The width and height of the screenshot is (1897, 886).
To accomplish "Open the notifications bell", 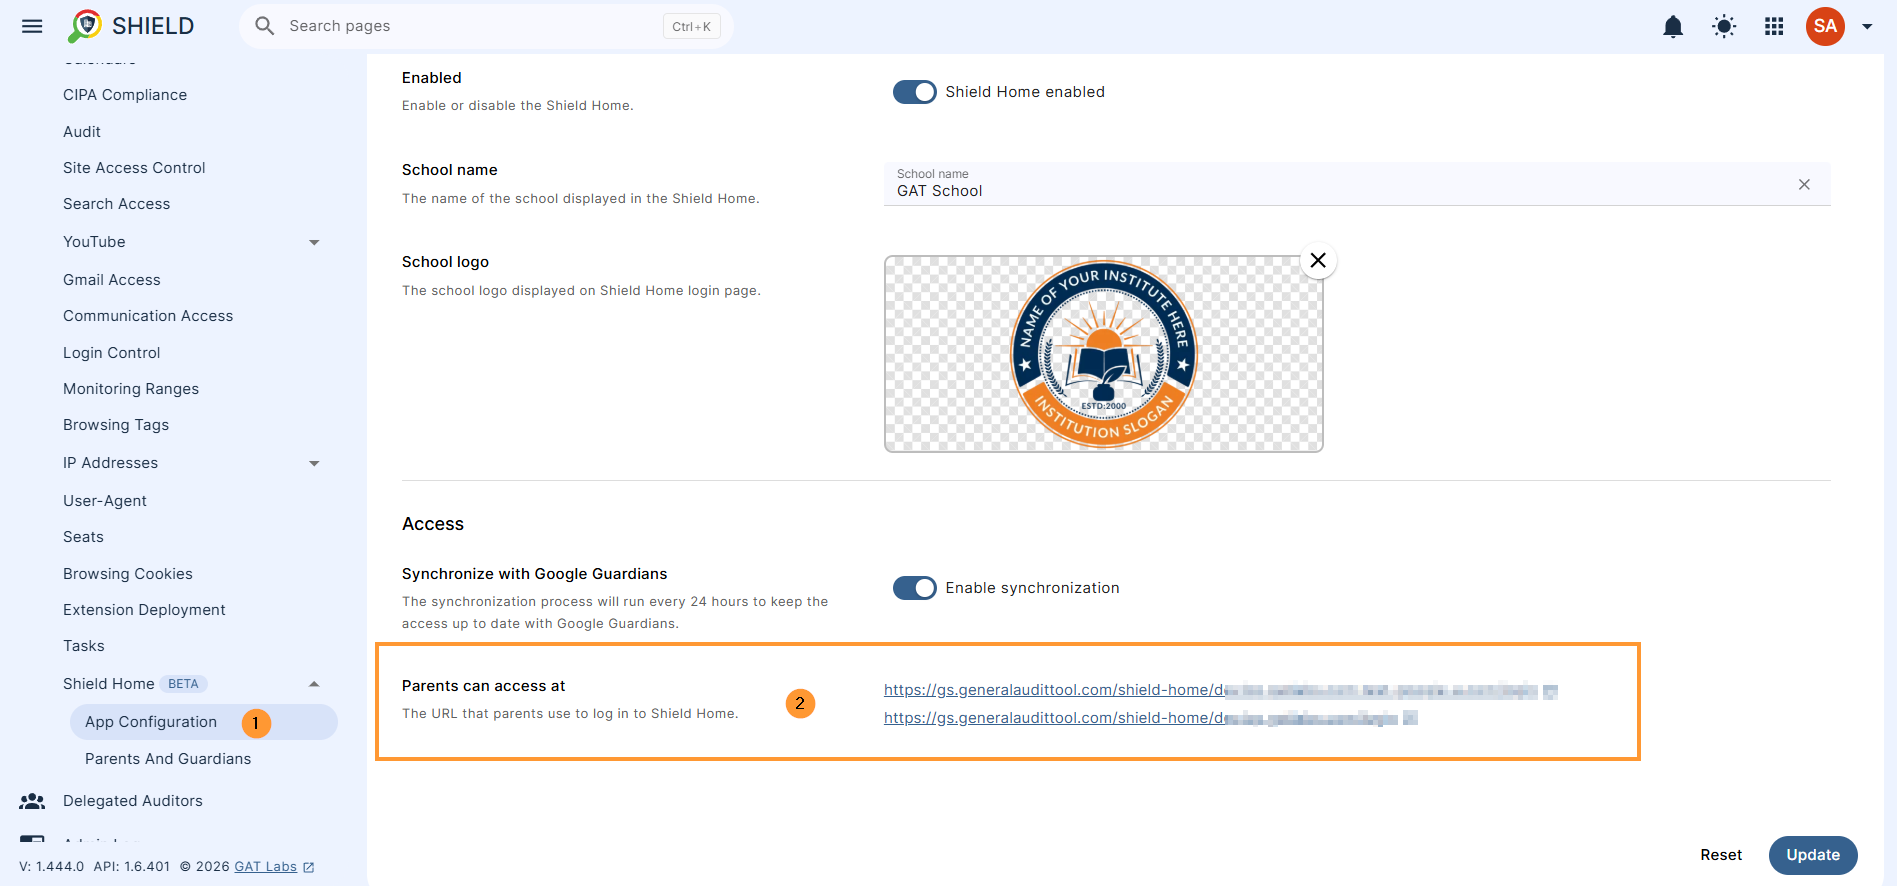I will 1673,27.
